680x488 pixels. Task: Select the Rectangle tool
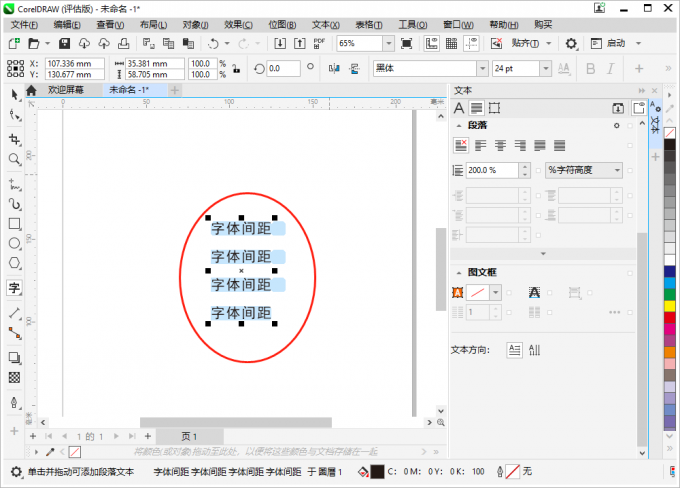pos(14,224)
